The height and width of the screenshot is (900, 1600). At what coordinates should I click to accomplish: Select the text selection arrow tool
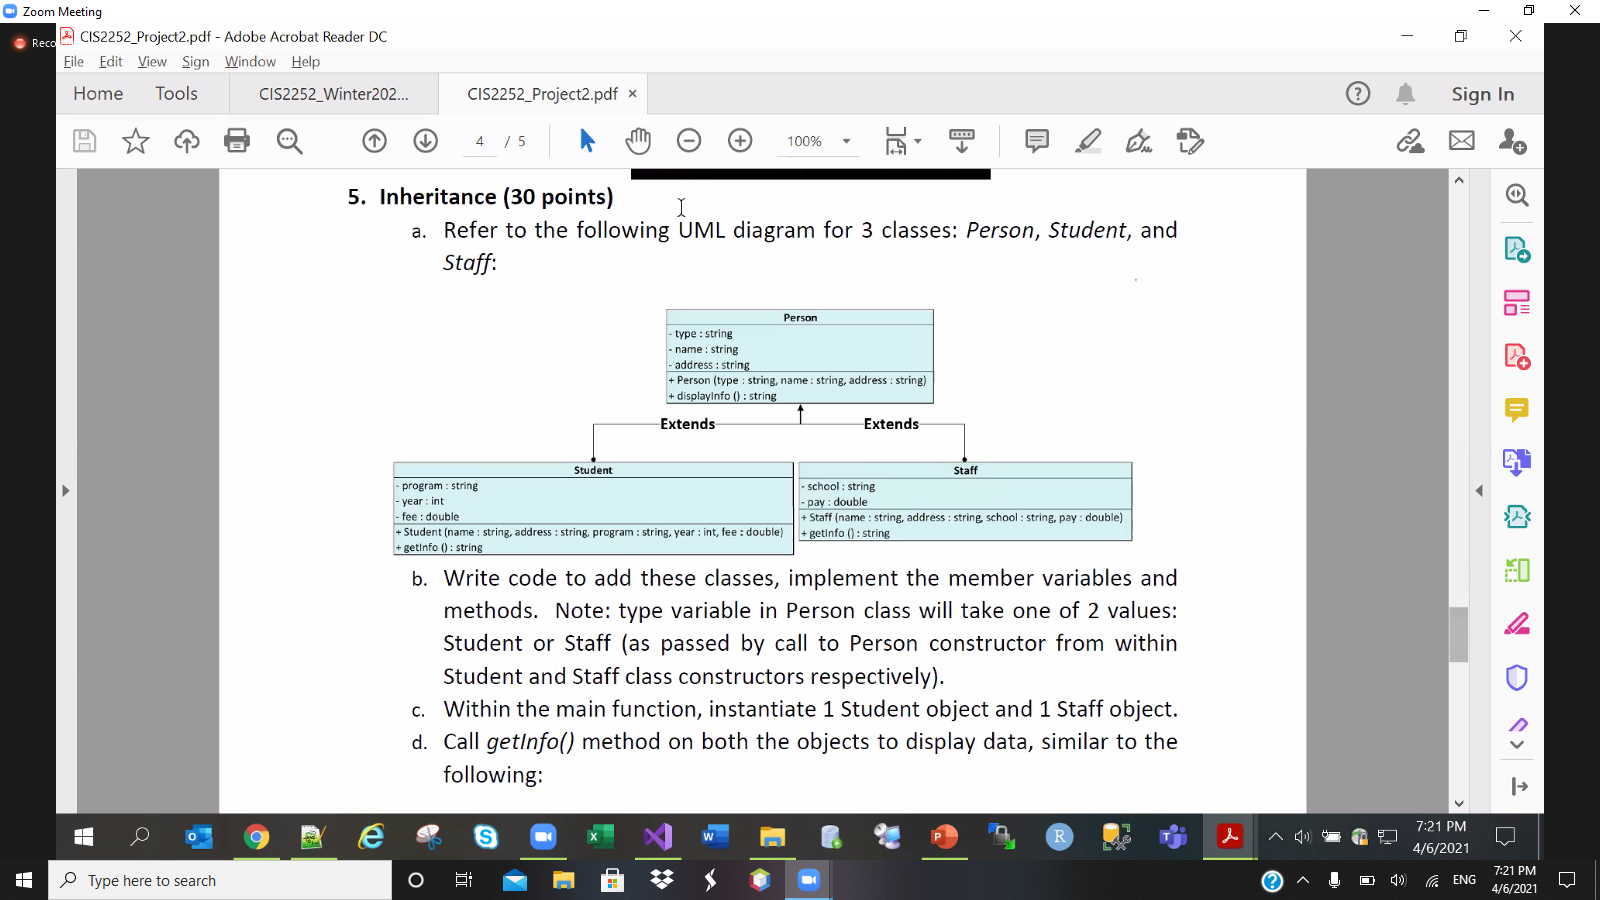[x=587, y=141]
